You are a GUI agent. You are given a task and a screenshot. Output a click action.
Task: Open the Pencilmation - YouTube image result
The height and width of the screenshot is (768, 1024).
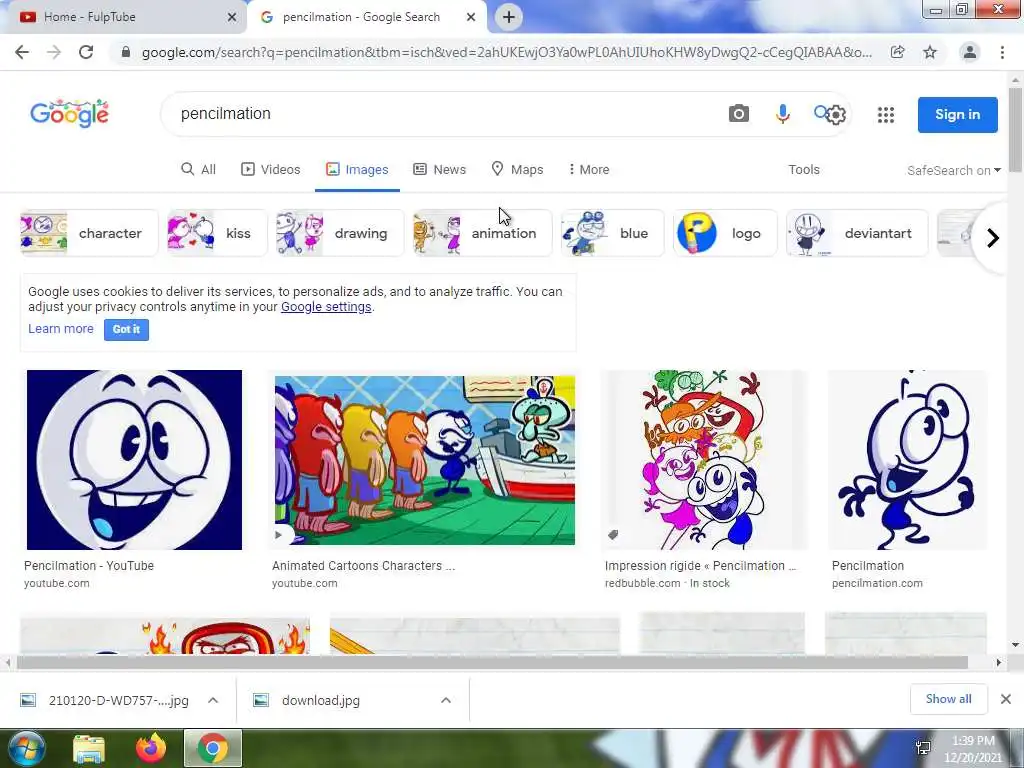134,460
